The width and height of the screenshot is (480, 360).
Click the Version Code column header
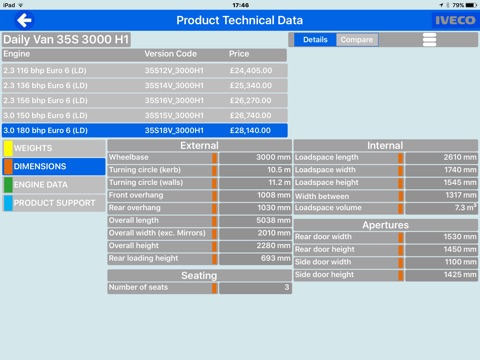tap(170, 54)
